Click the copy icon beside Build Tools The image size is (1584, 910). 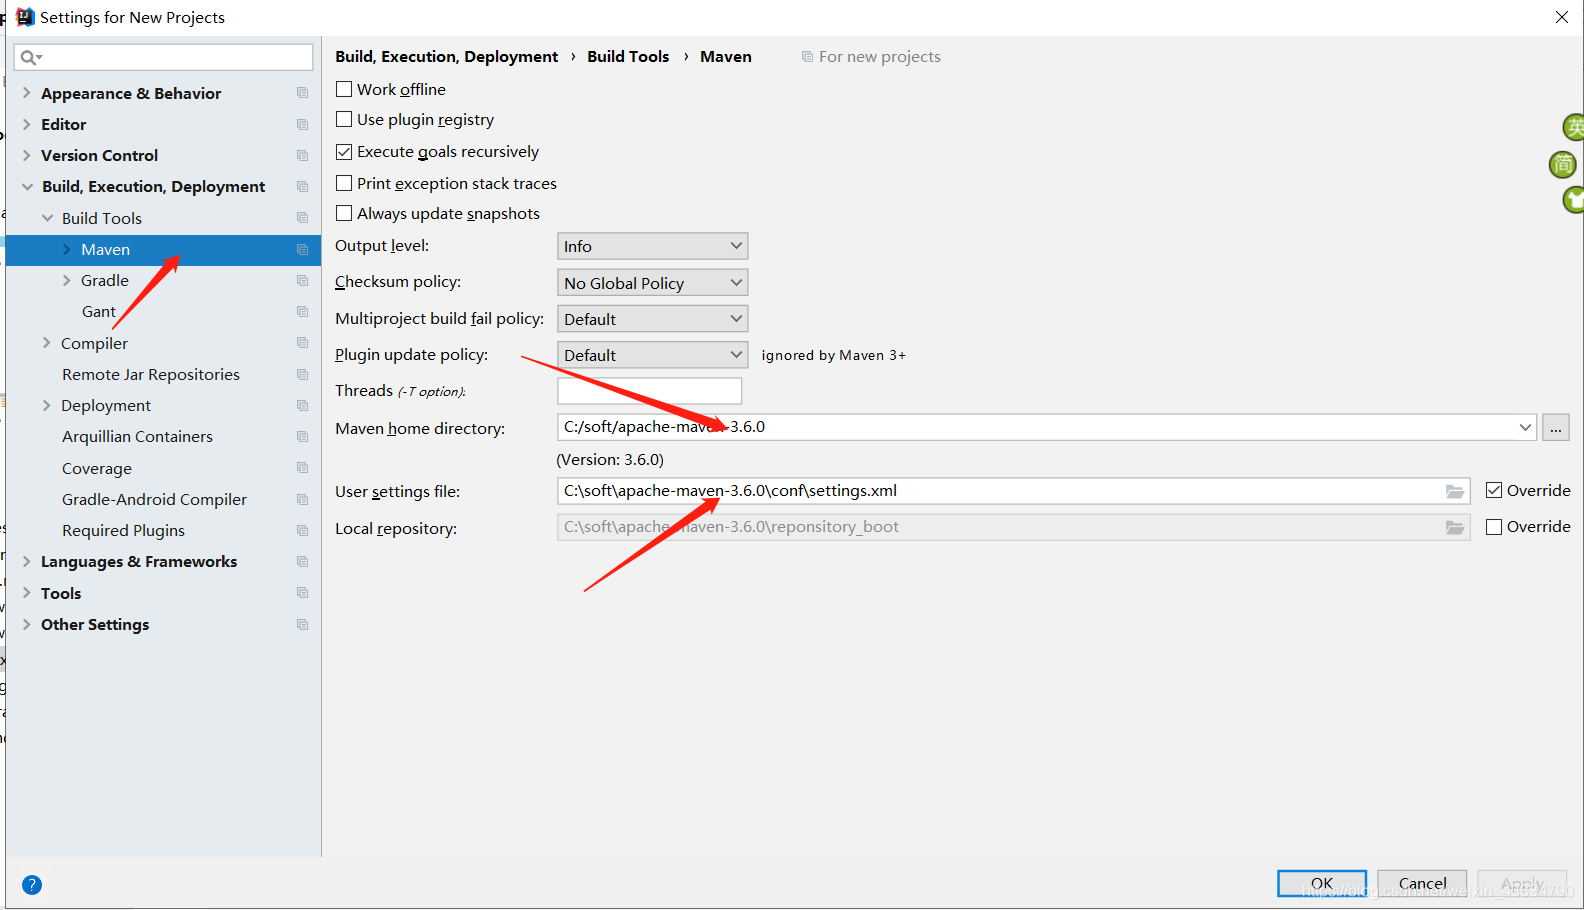[x=302, y=218]
